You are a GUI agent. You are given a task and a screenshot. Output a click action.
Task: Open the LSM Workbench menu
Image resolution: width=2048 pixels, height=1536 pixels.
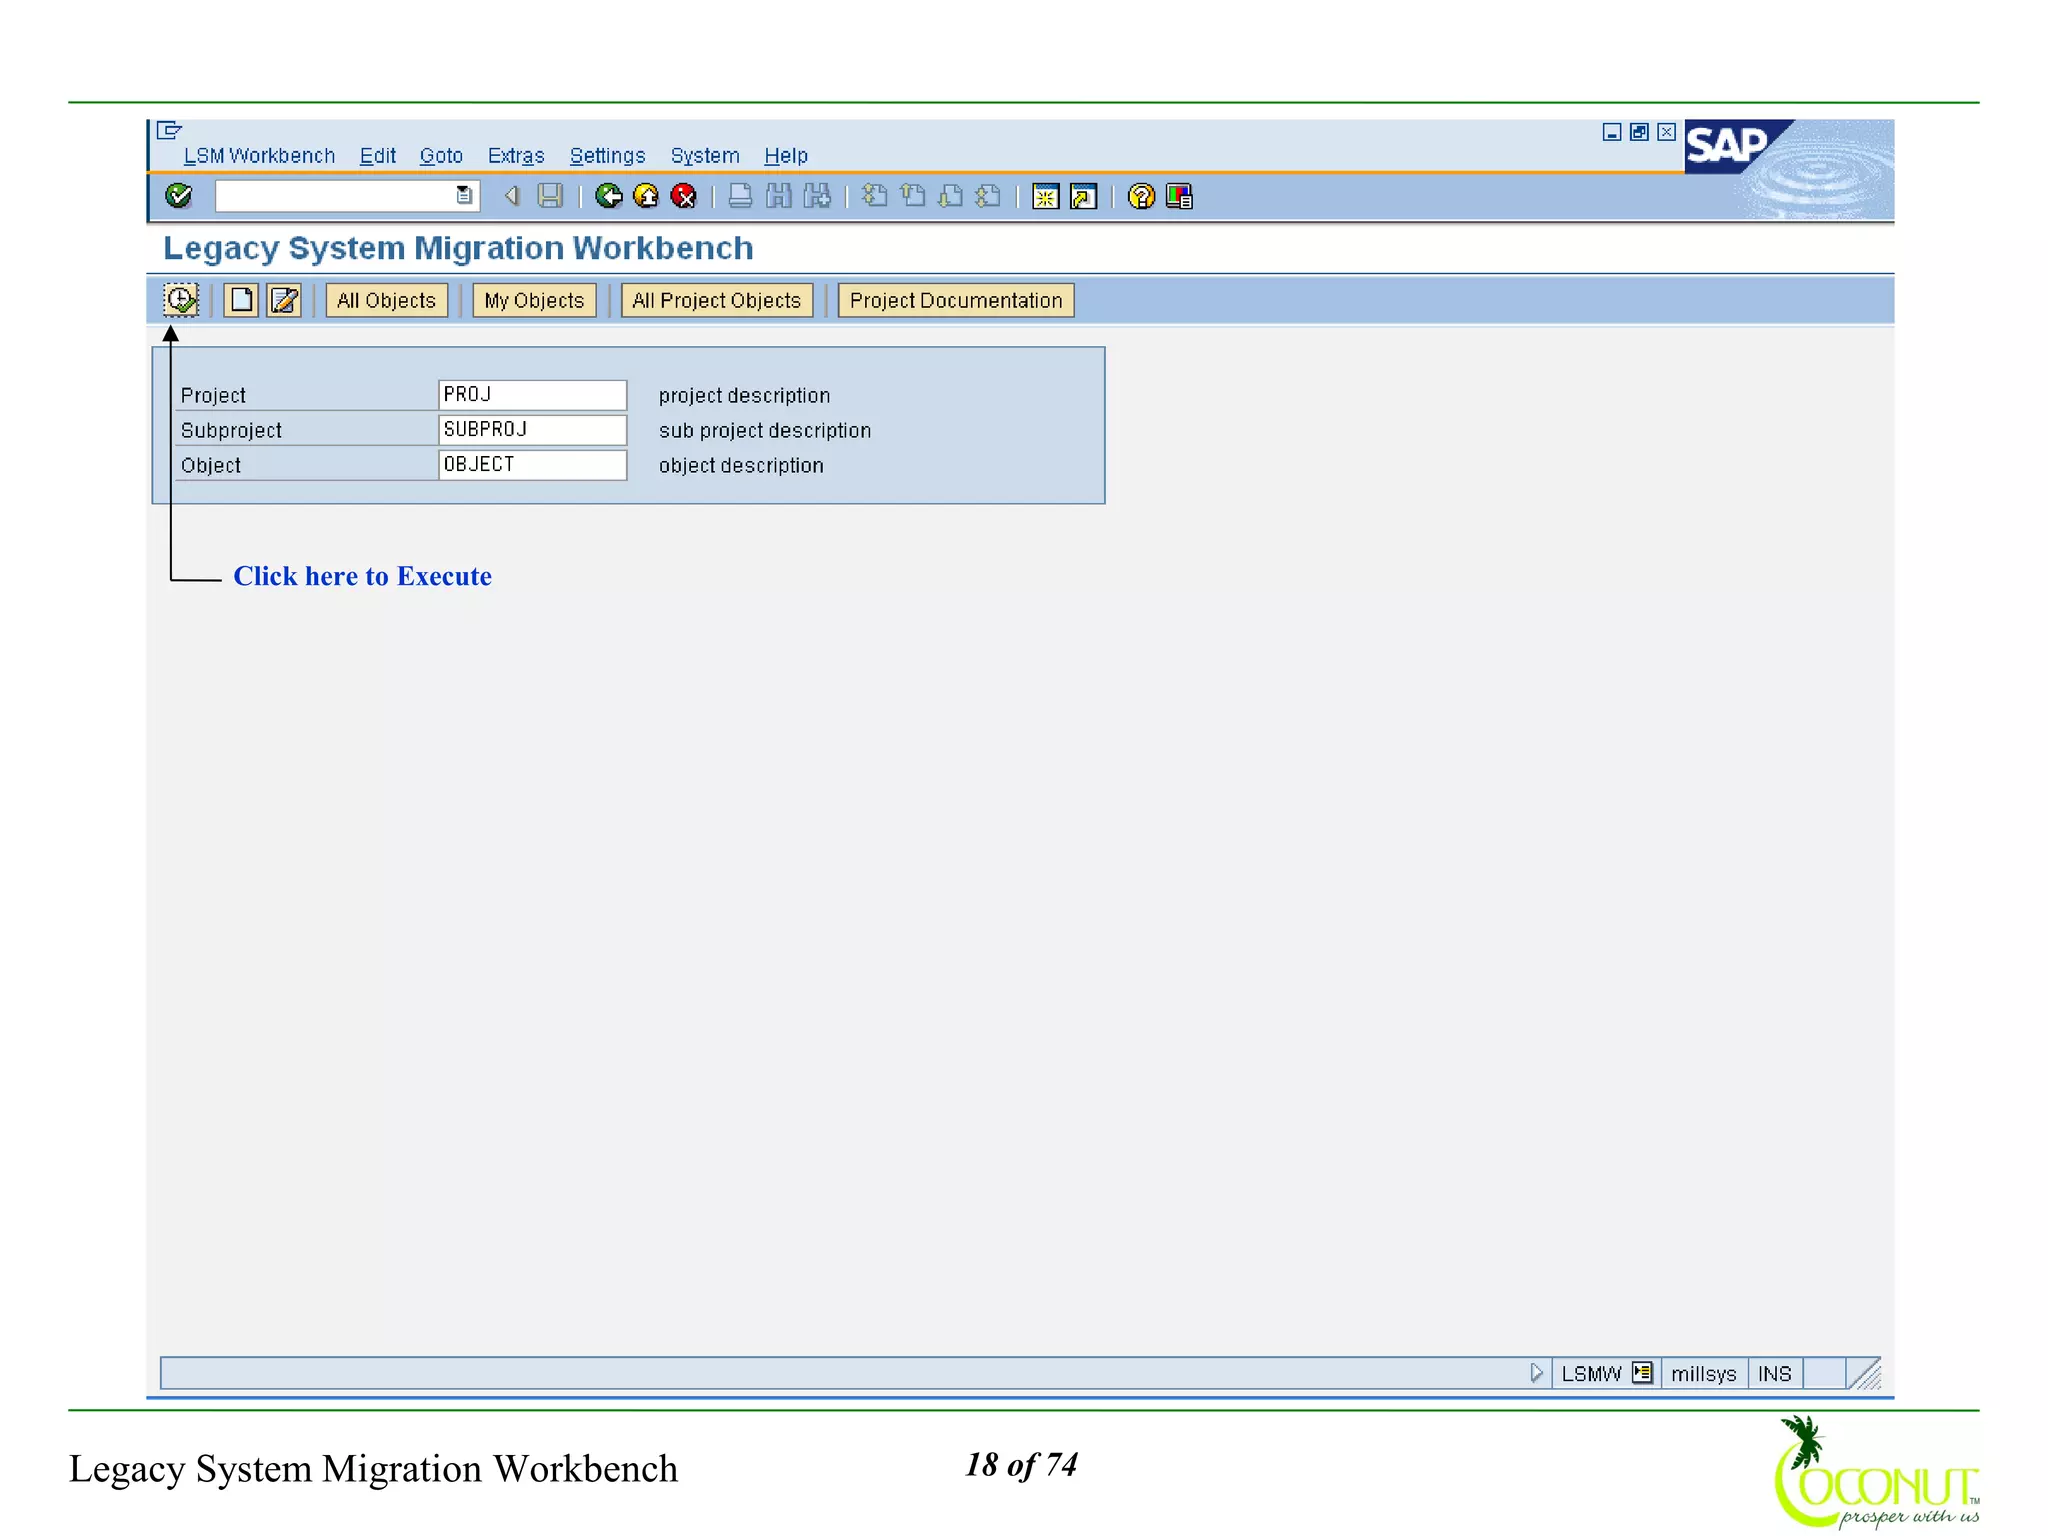pos(259,156)
